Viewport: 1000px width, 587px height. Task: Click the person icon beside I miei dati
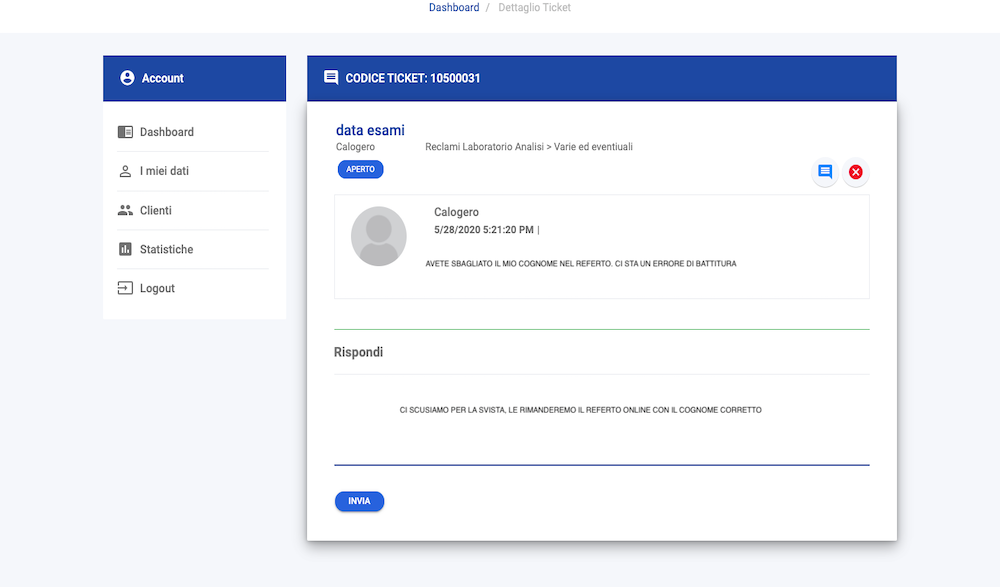[x=125, y=171]
